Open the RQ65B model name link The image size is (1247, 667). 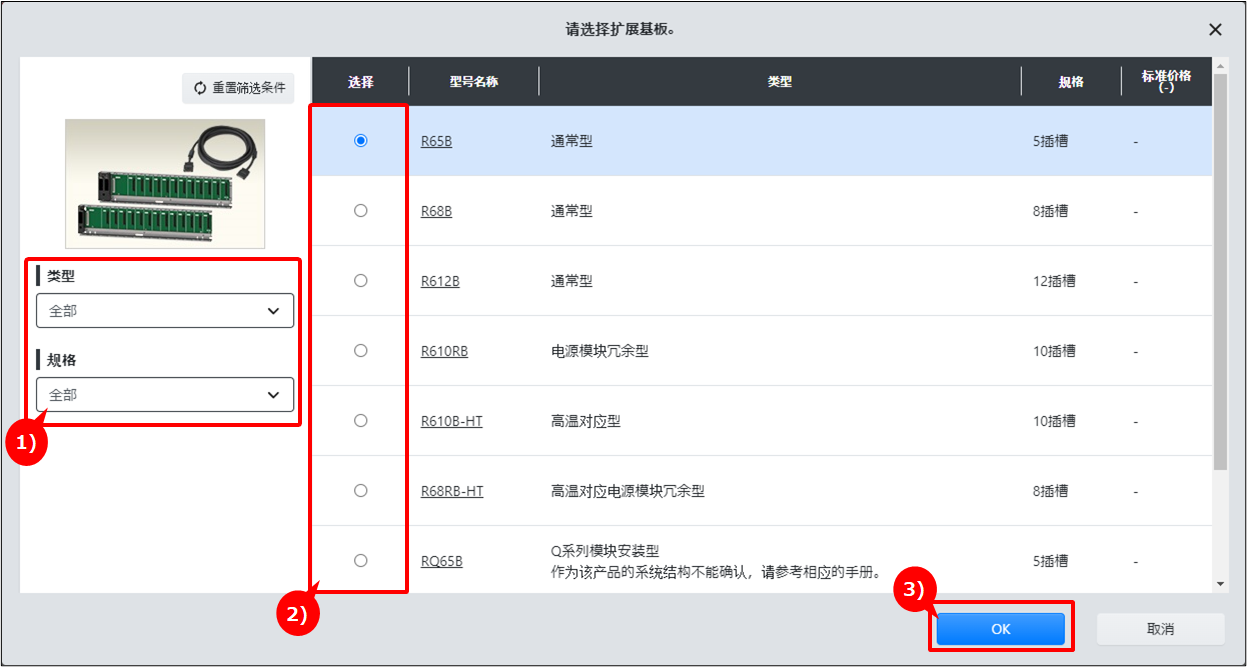(441, 562)
